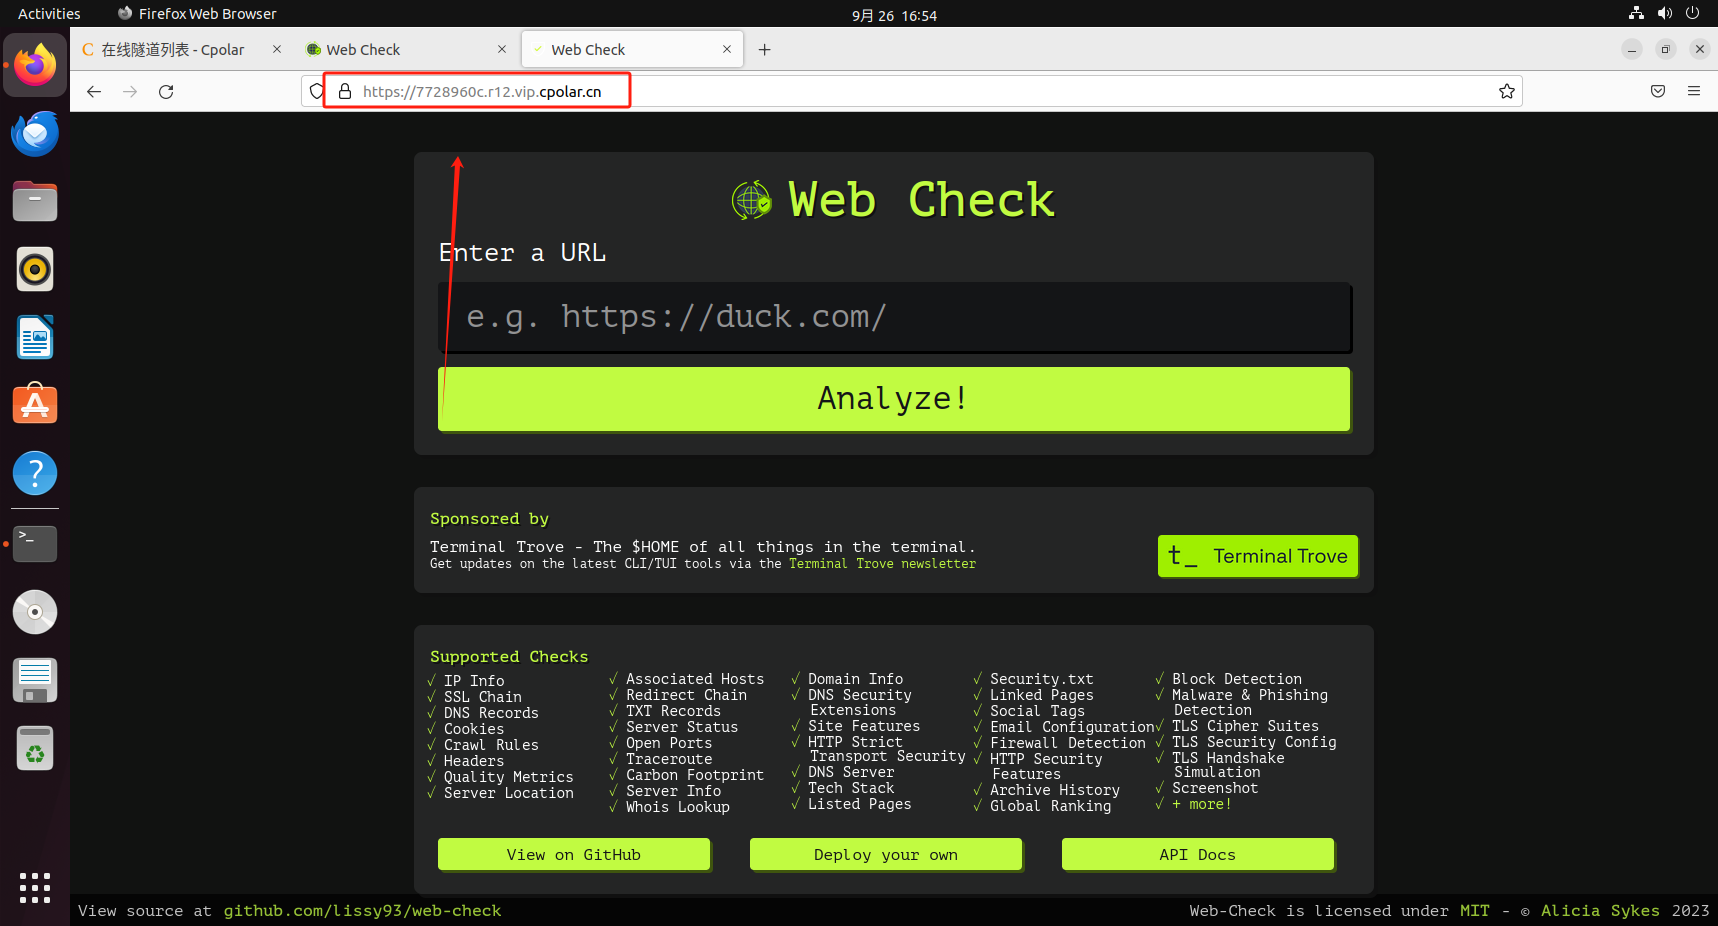Open the Firefox Web Browser app menu

[x=197, y=13]
